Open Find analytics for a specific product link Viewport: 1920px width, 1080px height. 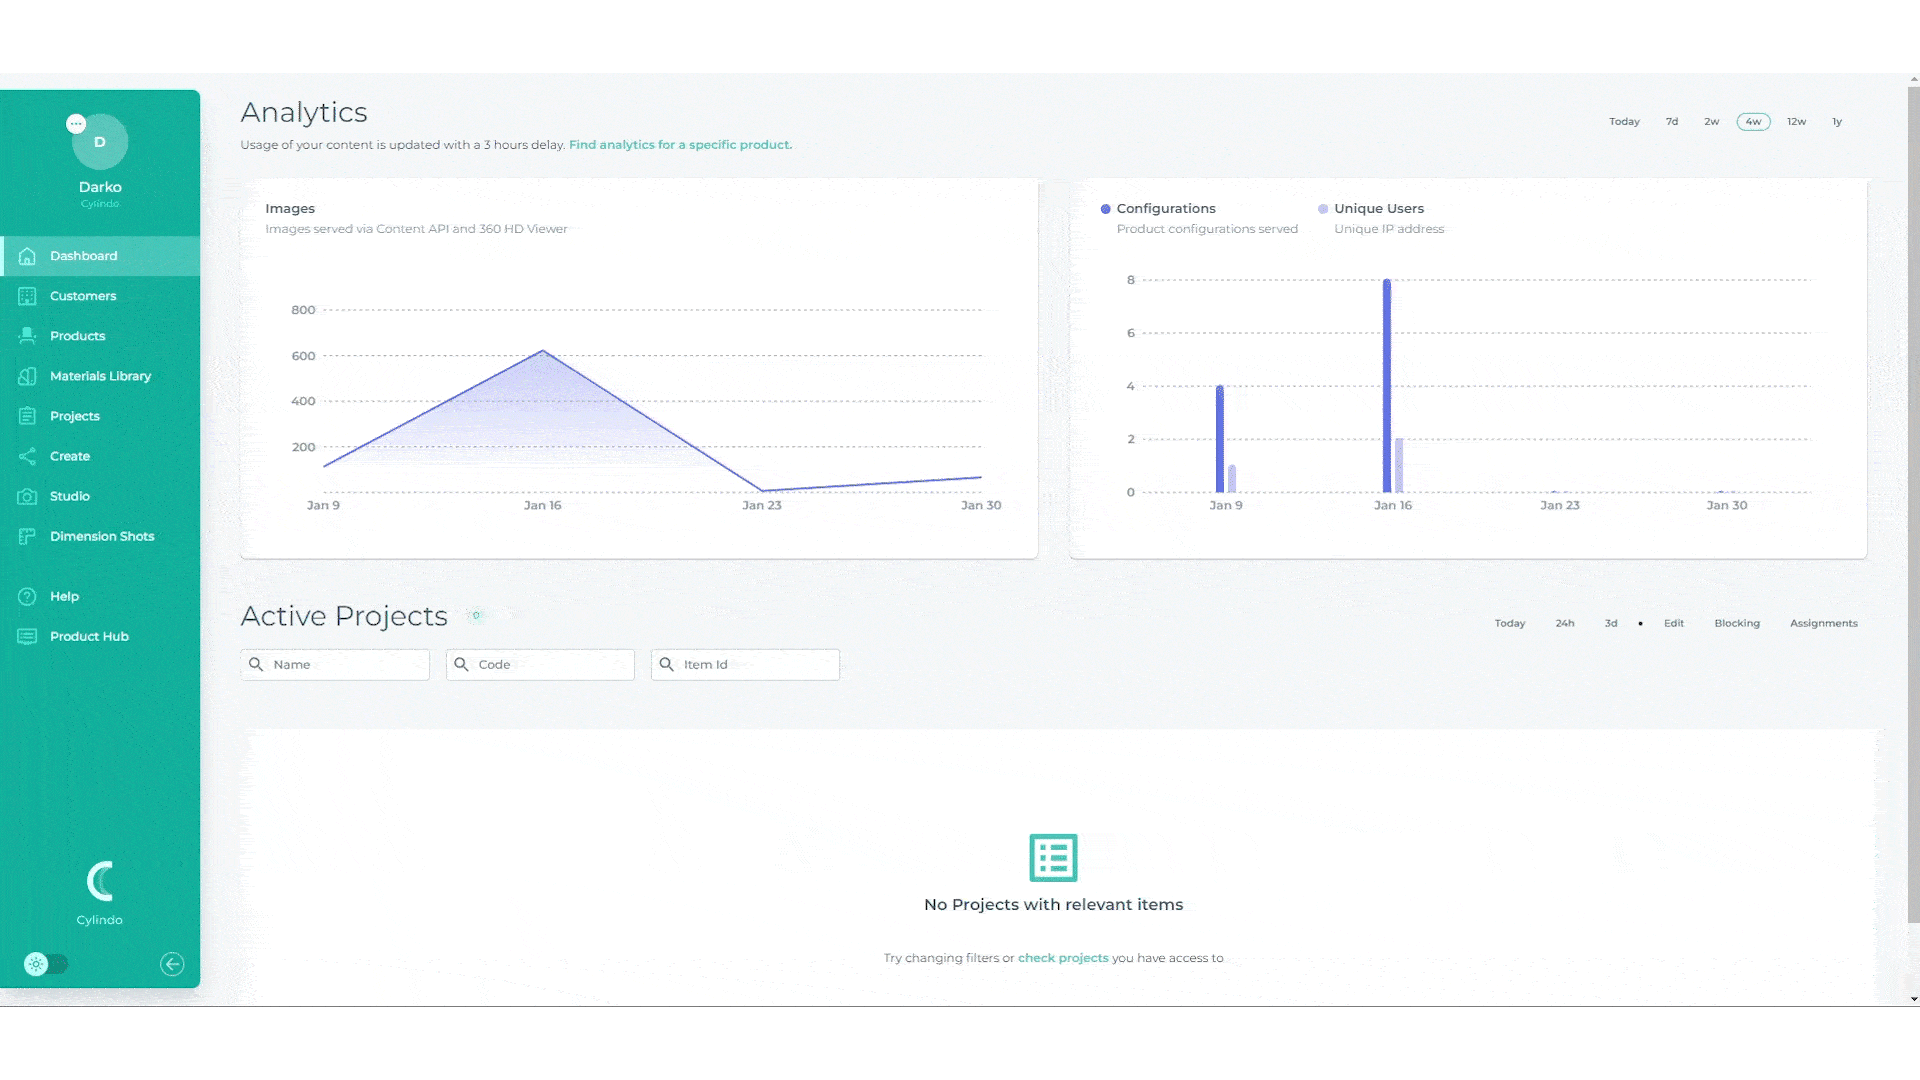click(680, 145)
